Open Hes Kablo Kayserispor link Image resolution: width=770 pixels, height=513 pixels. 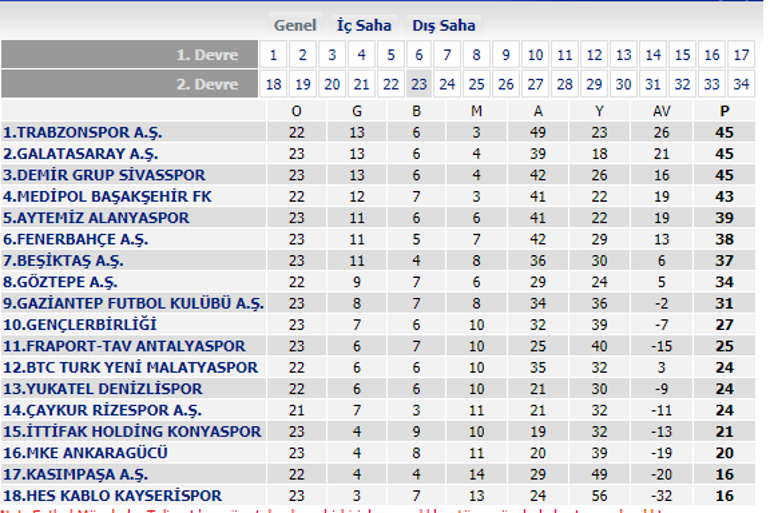coord(112,495)
